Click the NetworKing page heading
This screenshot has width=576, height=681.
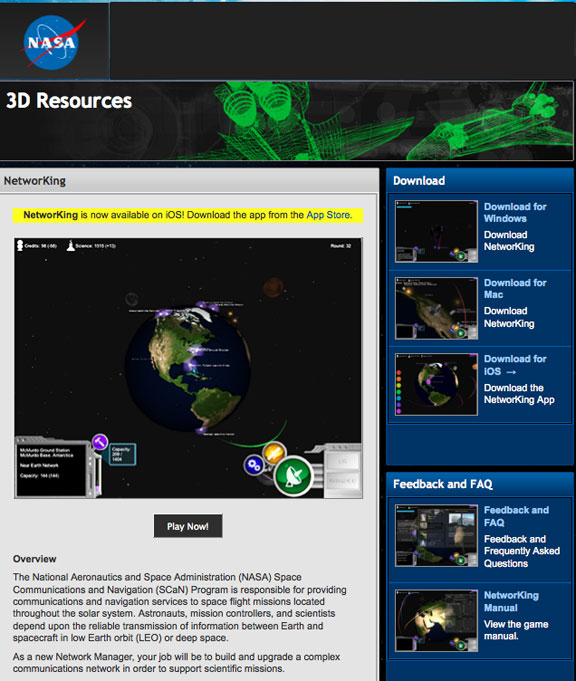tap(35, 181)
